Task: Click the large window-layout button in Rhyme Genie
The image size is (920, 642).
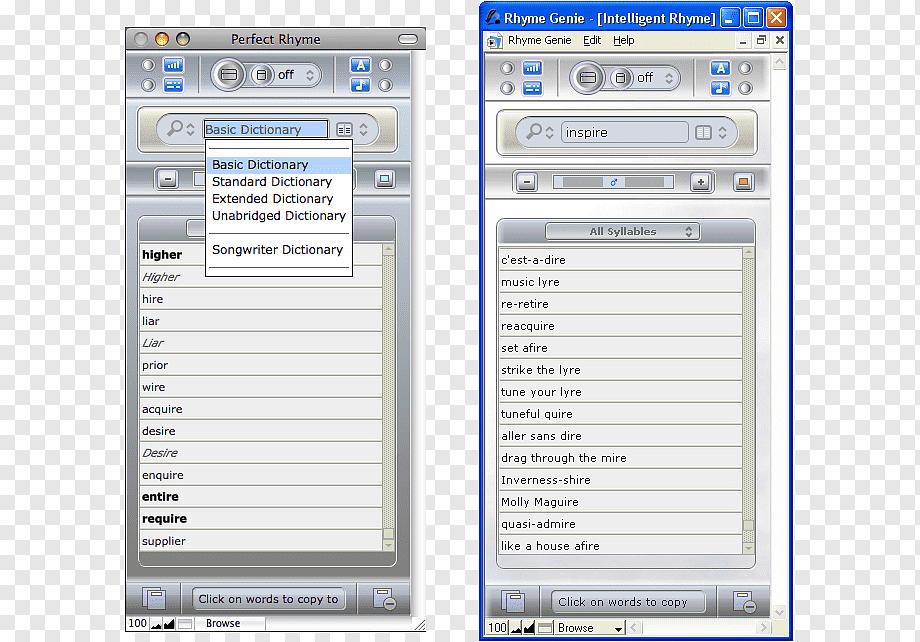Action: coord(587,77)
